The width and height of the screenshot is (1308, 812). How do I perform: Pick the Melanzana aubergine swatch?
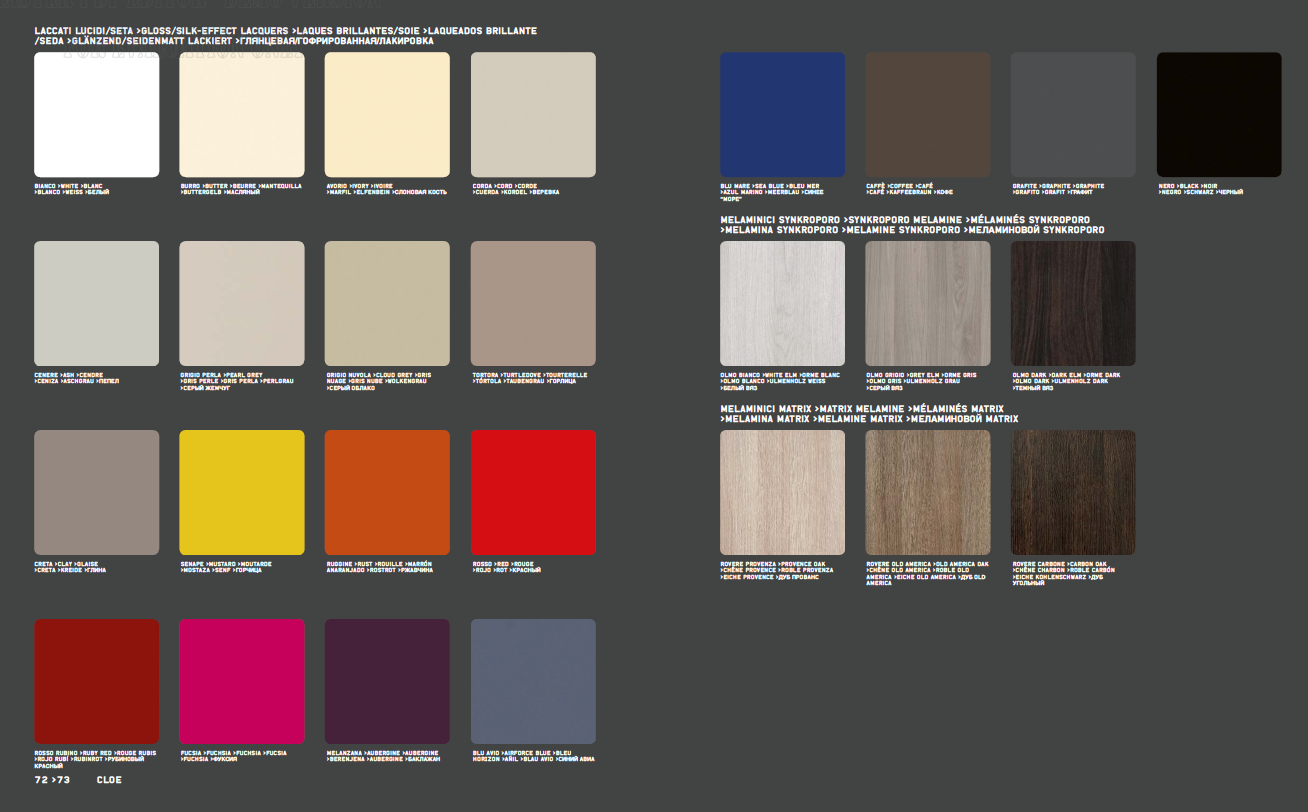point(387,681)
